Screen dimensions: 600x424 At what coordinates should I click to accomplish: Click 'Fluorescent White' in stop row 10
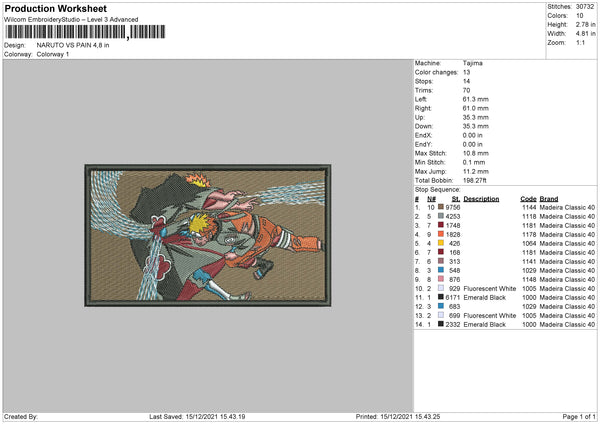[490, 289]
